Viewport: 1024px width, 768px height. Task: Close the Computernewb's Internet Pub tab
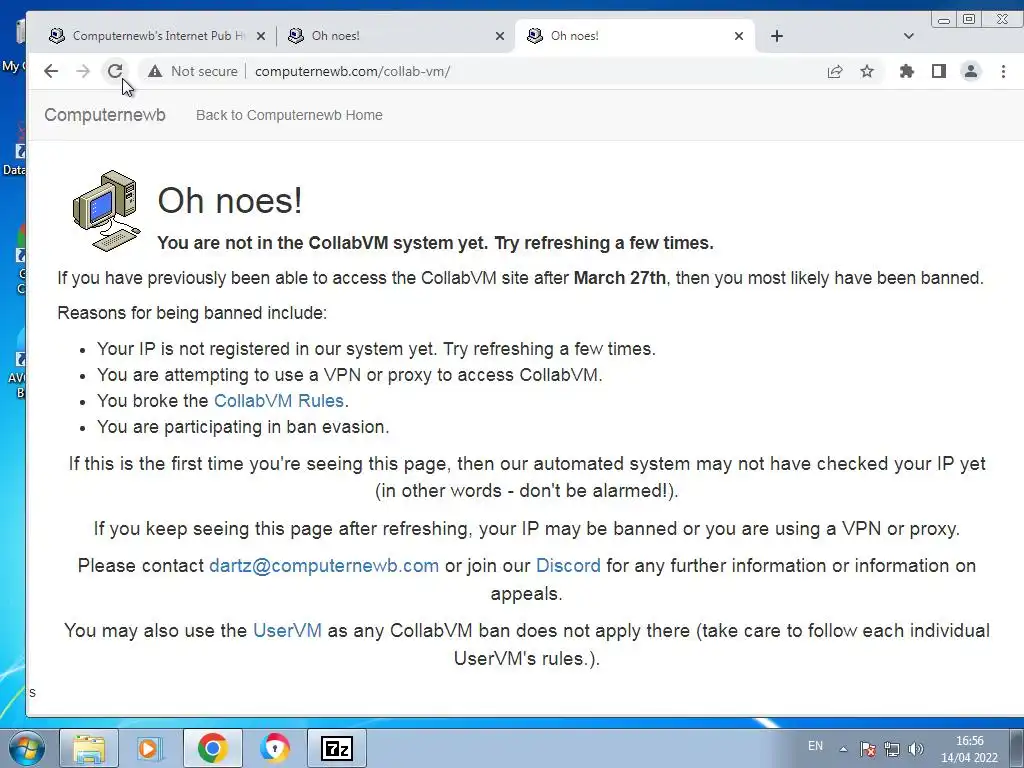pyautogui.click(x=261, y=36)
